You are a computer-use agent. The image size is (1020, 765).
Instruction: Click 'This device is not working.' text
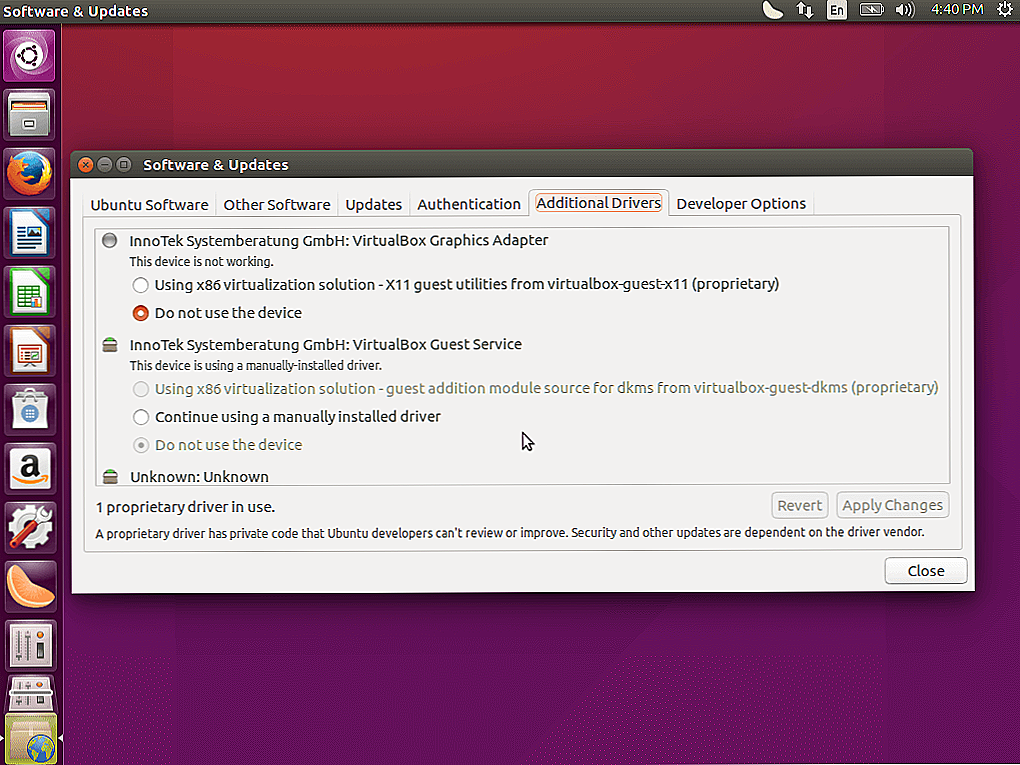coord(201,262)
